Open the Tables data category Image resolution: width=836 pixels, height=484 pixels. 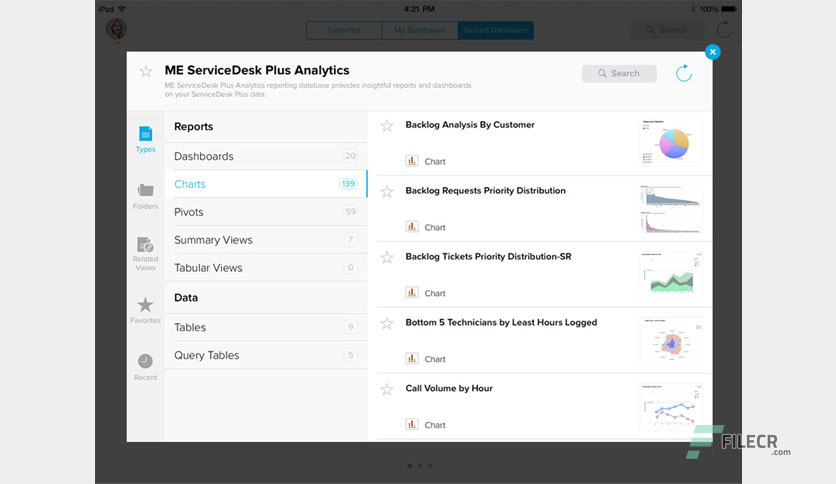click(266, 327)
